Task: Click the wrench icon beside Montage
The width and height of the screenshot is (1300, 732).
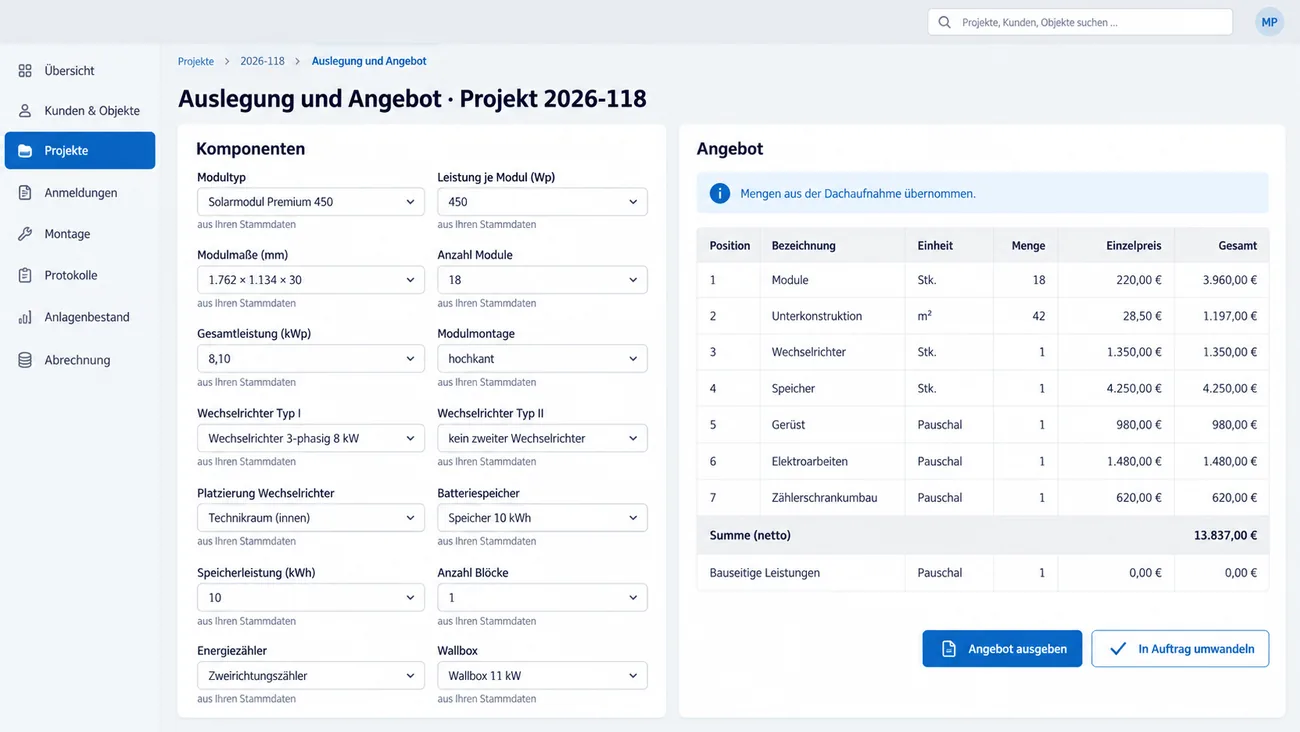Action: point(25,234)
